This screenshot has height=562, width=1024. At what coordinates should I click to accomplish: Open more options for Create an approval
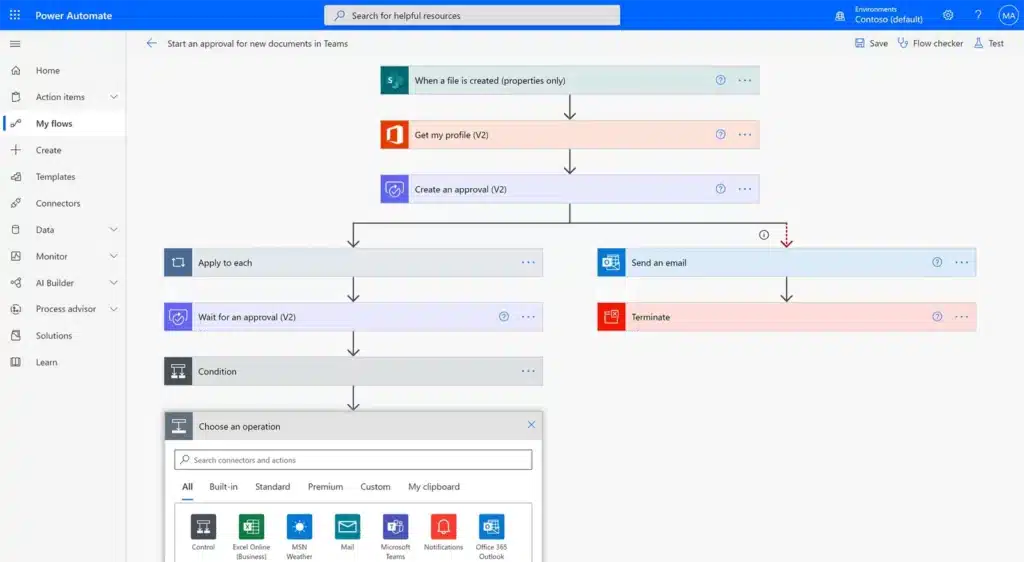click(x=744, y=189)
